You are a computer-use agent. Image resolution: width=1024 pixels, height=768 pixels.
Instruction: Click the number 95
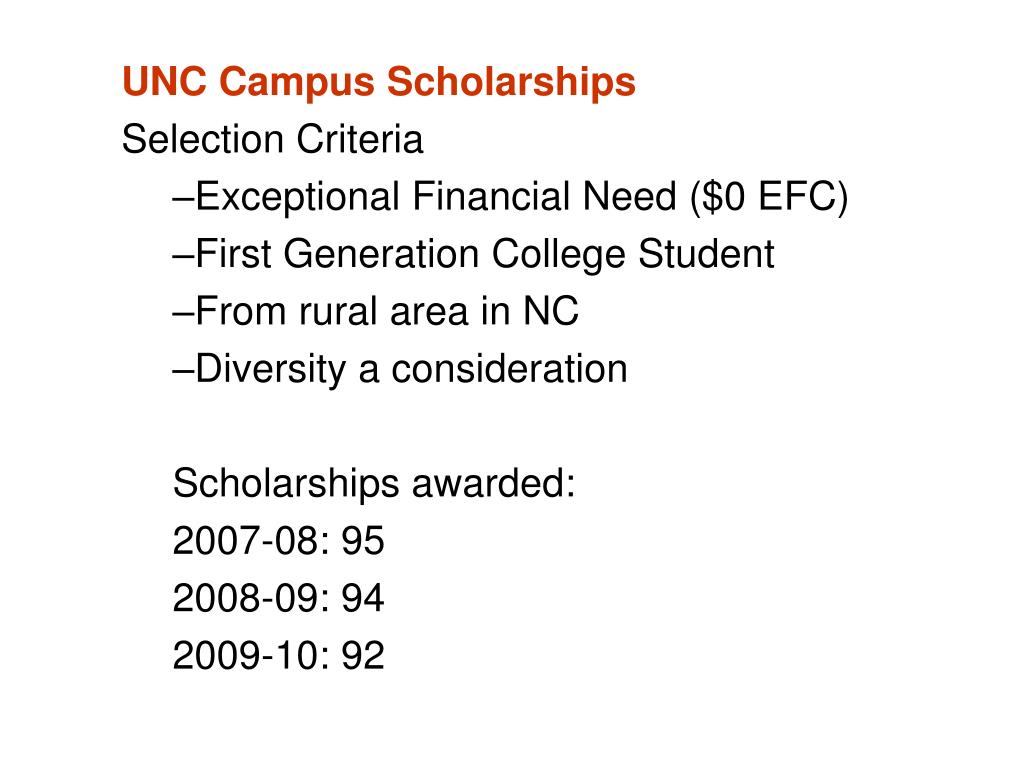(363, 541)
